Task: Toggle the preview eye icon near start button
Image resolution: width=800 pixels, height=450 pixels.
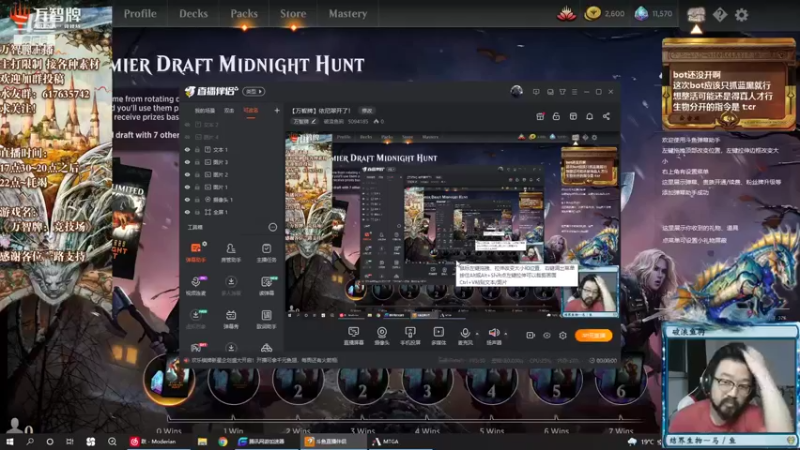Action: tap(547, 335)
